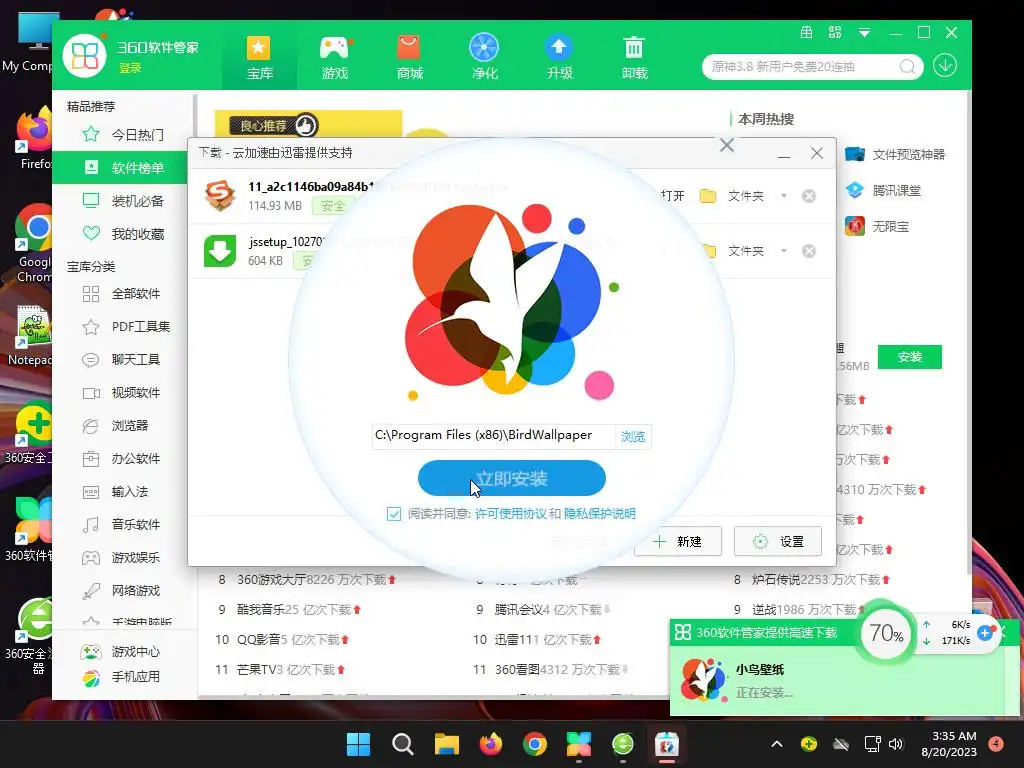The image size is (1024, 768).
Task: Expand the title bar dropdown menu arrow
Action: [x=864, y=33]
